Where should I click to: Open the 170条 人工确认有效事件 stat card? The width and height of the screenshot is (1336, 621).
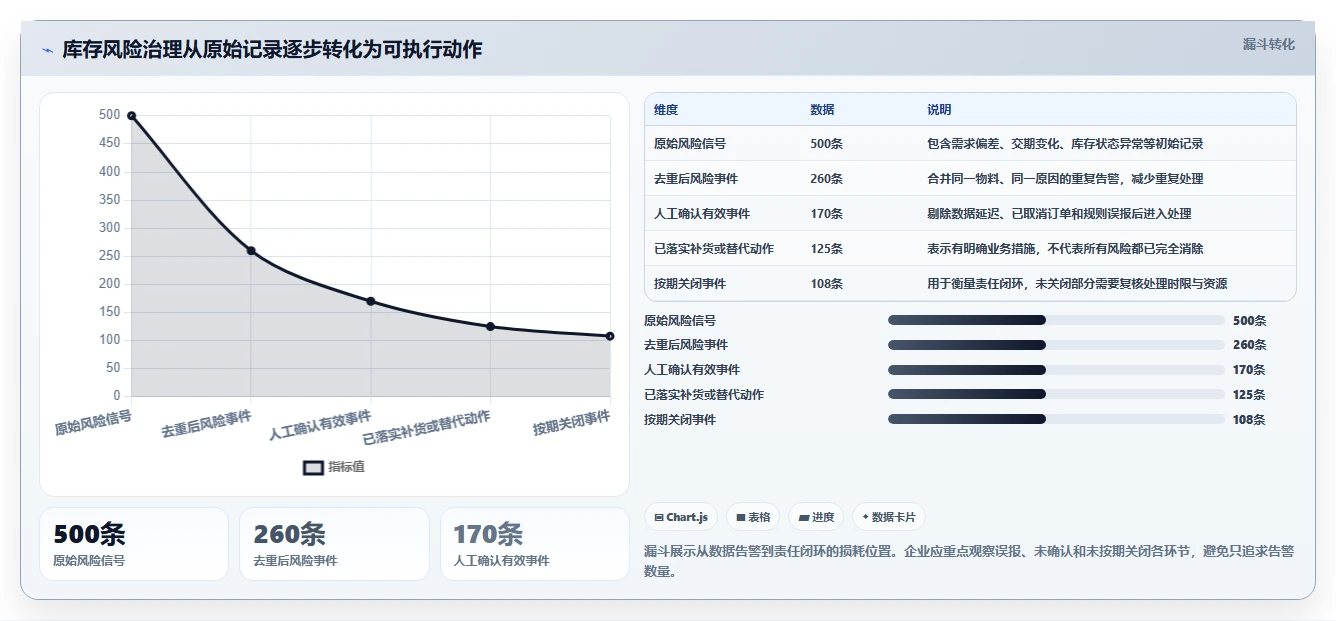(x=535, y=544)
